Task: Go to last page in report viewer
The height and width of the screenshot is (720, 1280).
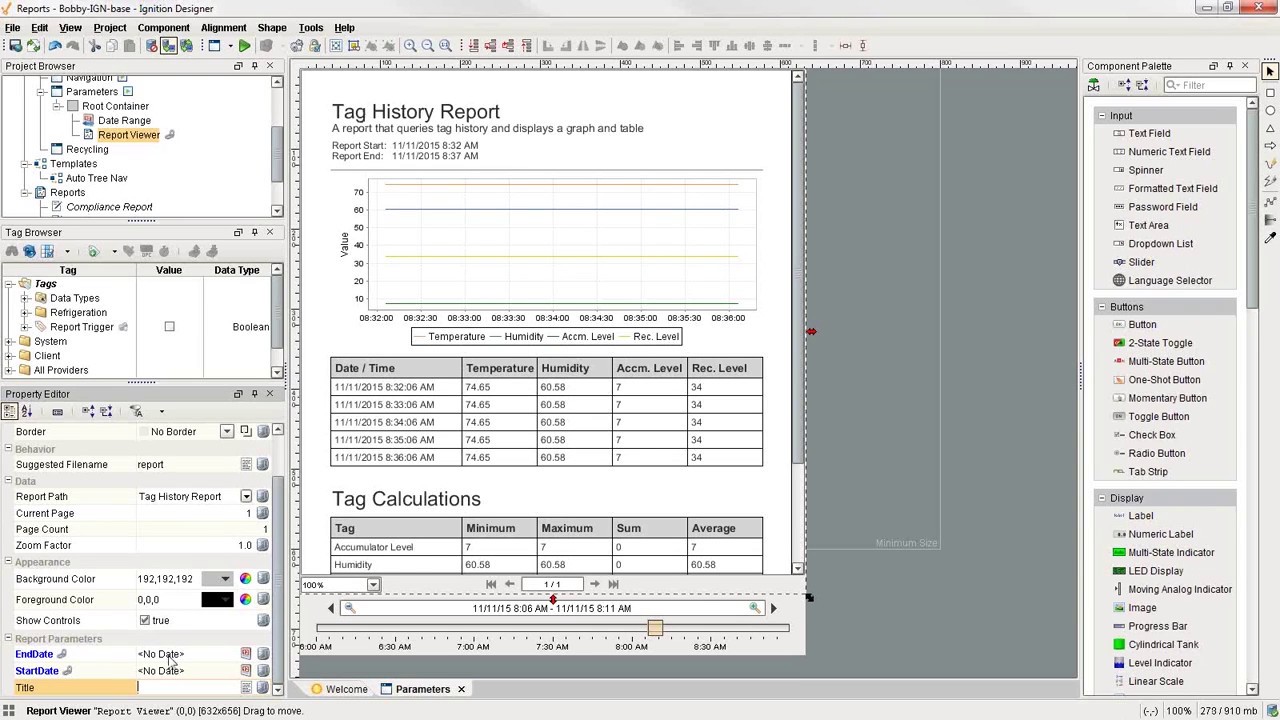Action: [613, 584]
